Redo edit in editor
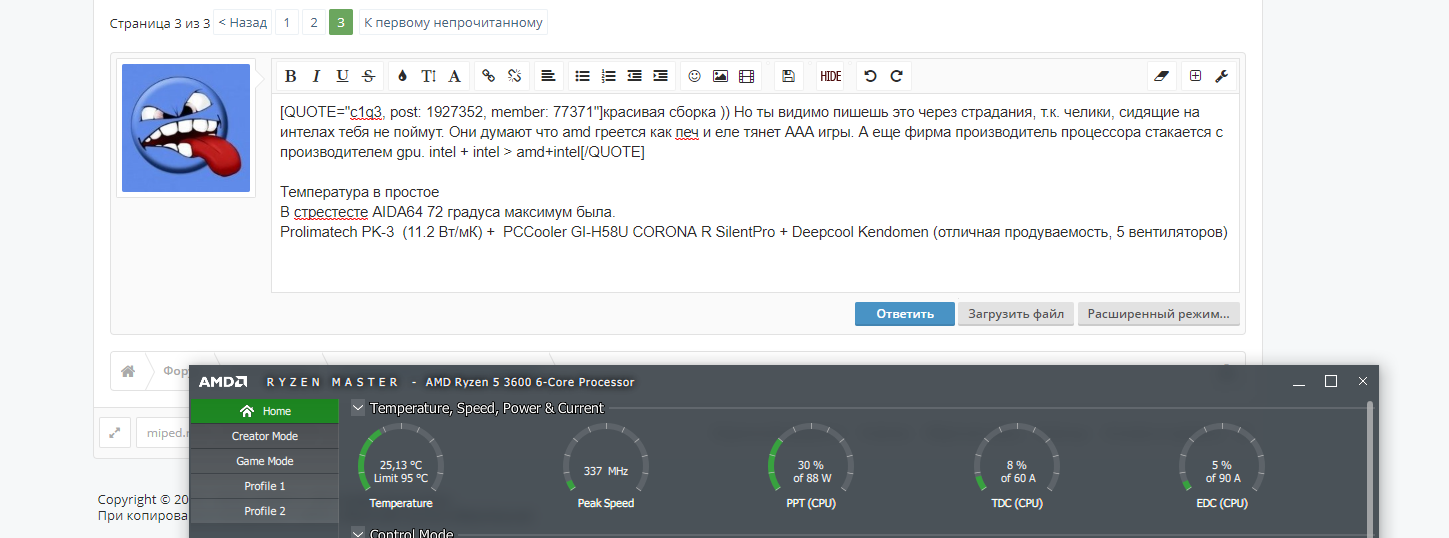 pos(896,76)
